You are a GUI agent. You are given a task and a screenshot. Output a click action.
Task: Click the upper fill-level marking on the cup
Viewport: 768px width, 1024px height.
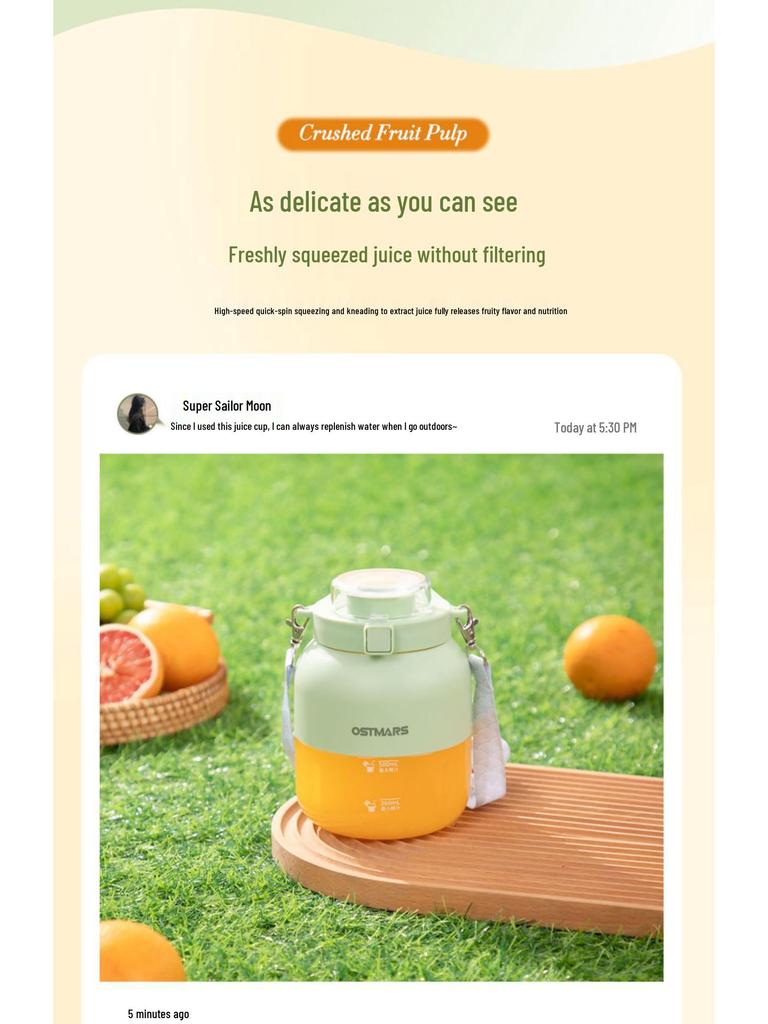[381, 766]
